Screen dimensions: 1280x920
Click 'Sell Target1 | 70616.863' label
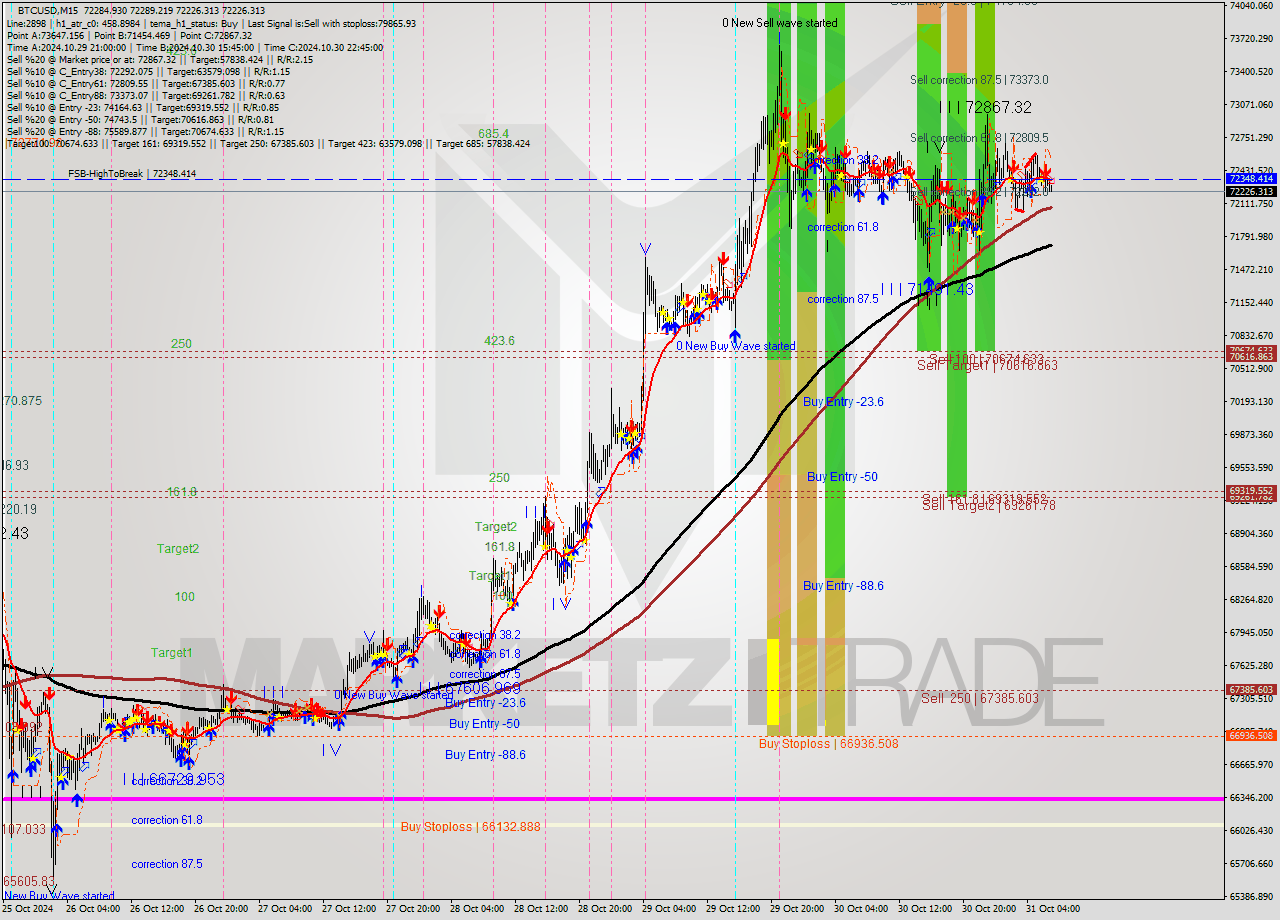coord(987,366)
